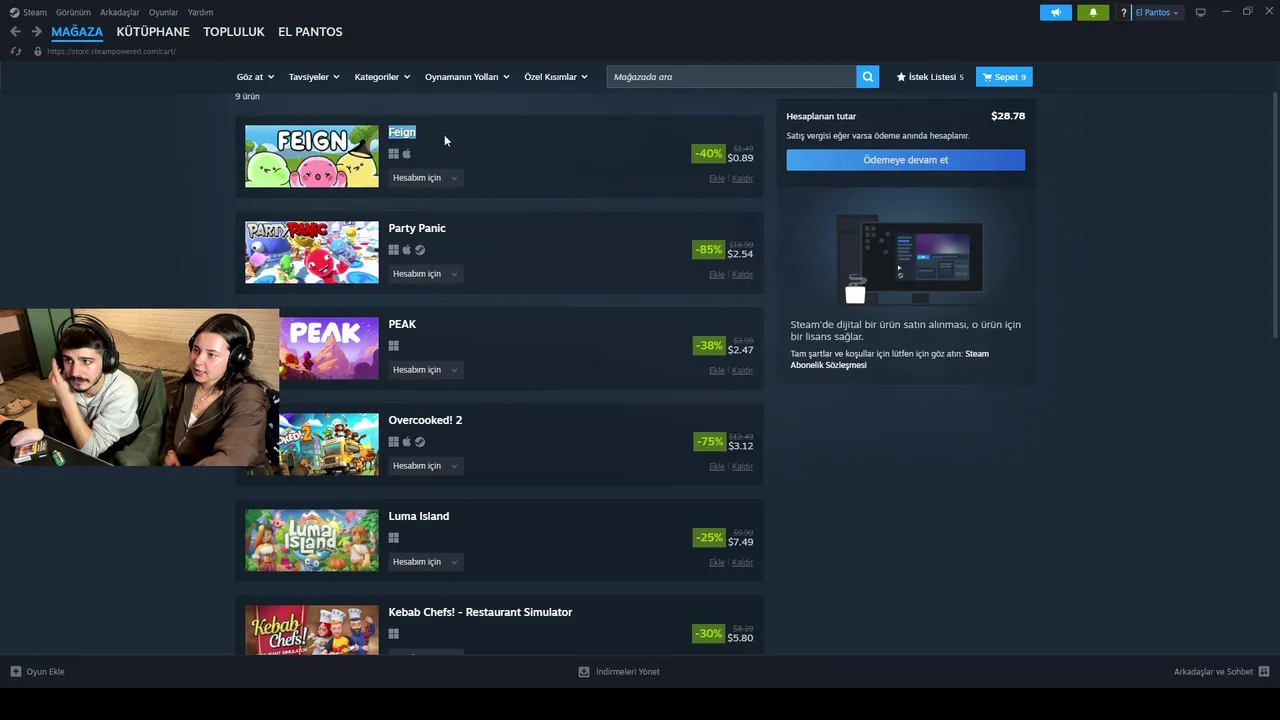1280x720 pixels.
Task: Open the Görünüm menu
Action: click(x=73, y=12)
